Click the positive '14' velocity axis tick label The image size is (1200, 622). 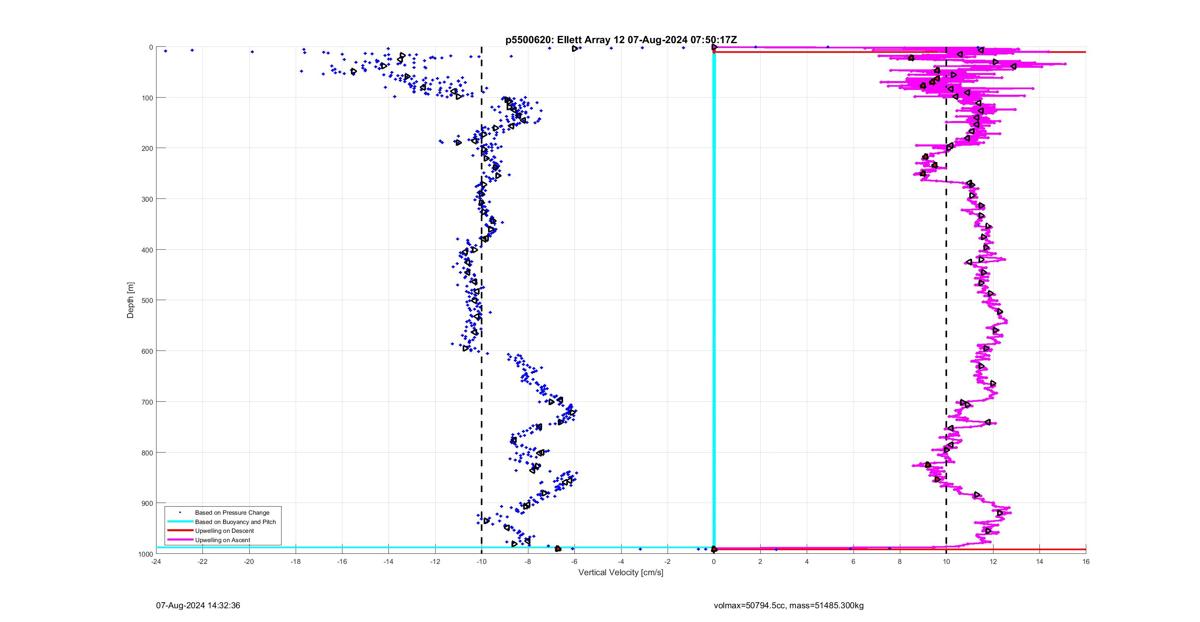[1039, 561]
